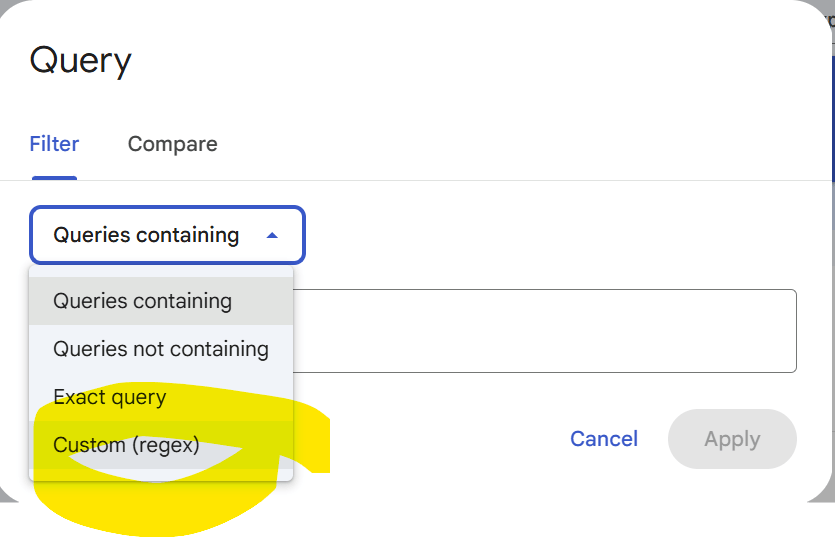The height and width of the screenshot is (540, 835).
Task: Click the blue Cancel link text
Action: click(x=603, y=439)
